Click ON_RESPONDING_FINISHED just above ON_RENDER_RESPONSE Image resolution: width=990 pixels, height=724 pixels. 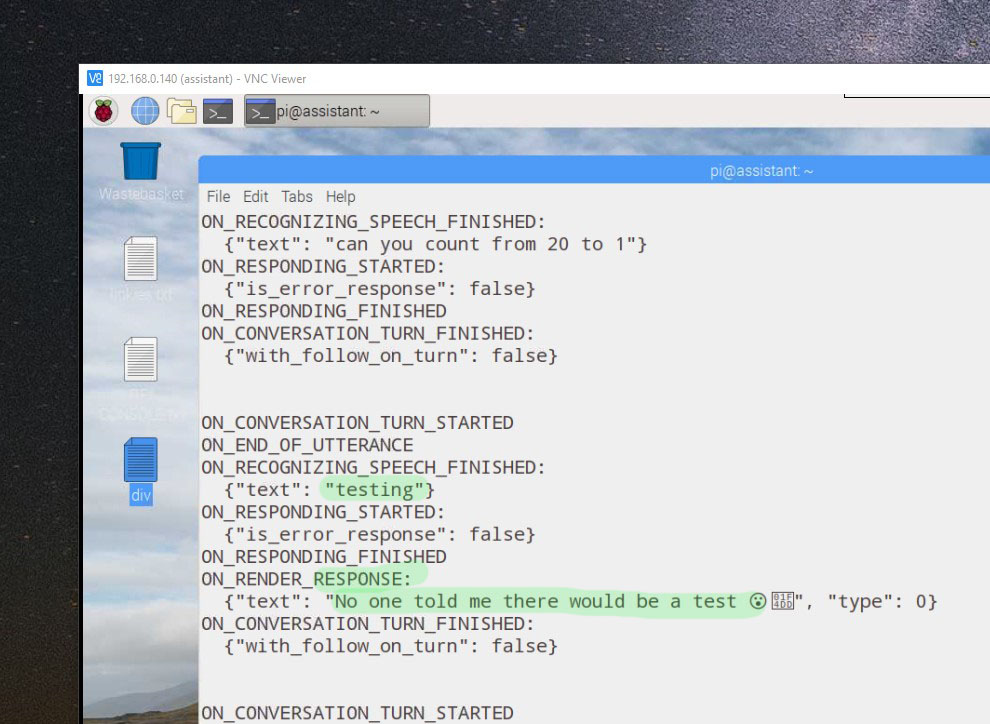pos(324,557)
